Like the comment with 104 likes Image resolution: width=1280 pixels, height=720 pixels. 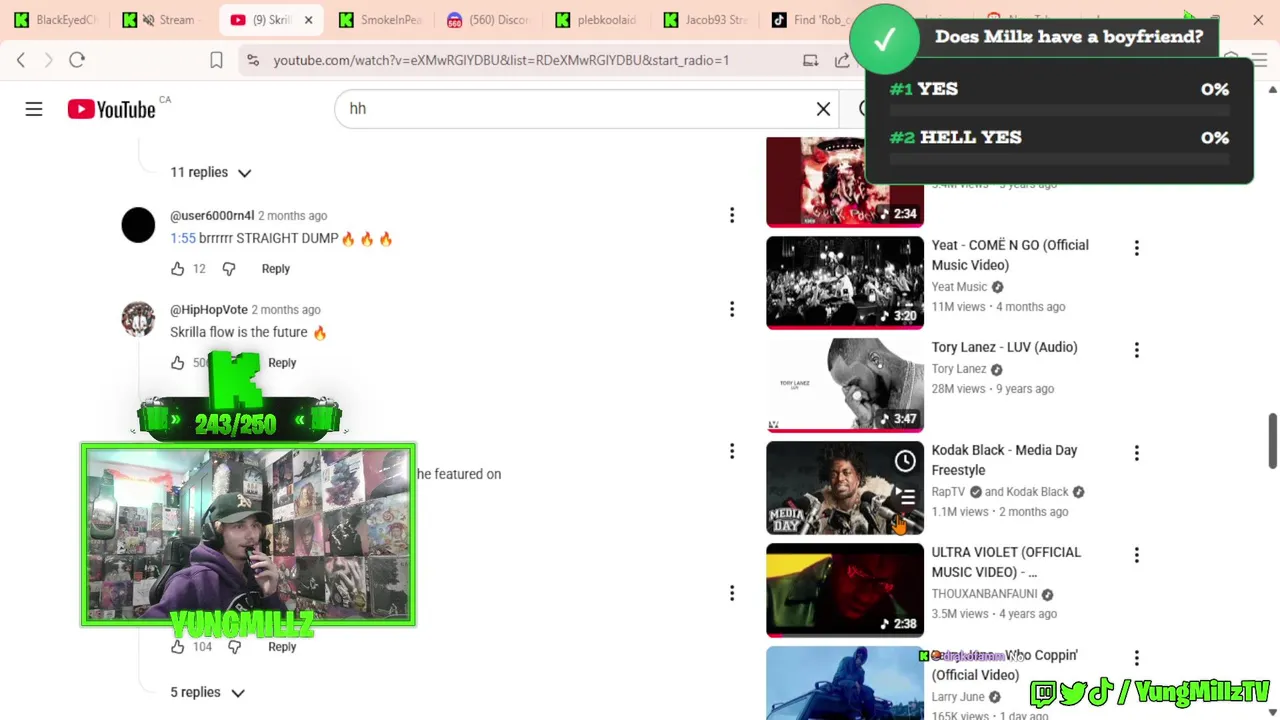(x=178, y=646)
